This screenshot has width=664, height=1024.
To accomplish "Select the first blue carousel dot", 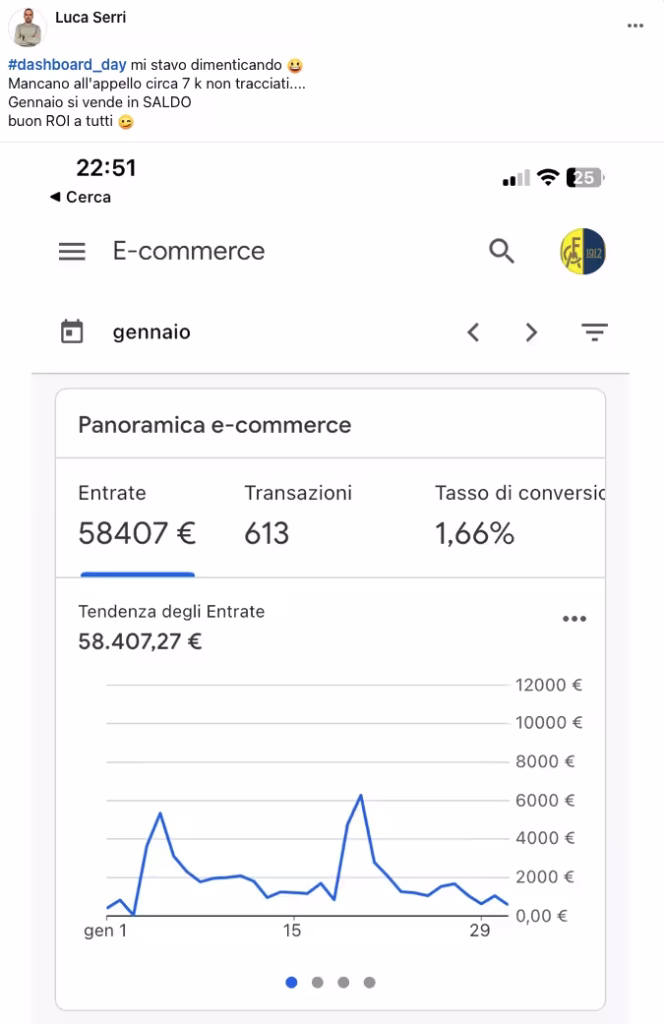I will click(x=292, y=982).
